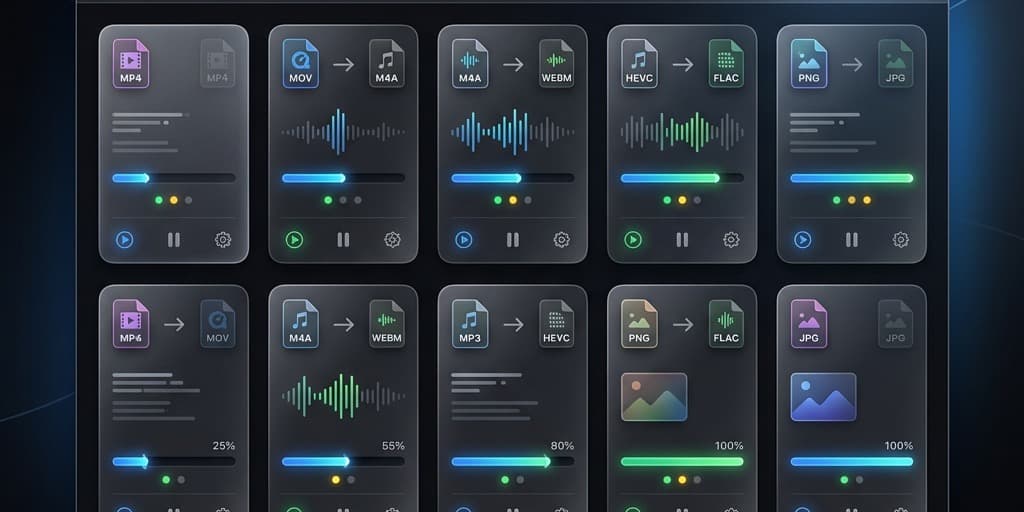This screenshot has height=512, width=1024.
Task: Open the purple image thumbnail on JPG card
Action: (824, 396)
